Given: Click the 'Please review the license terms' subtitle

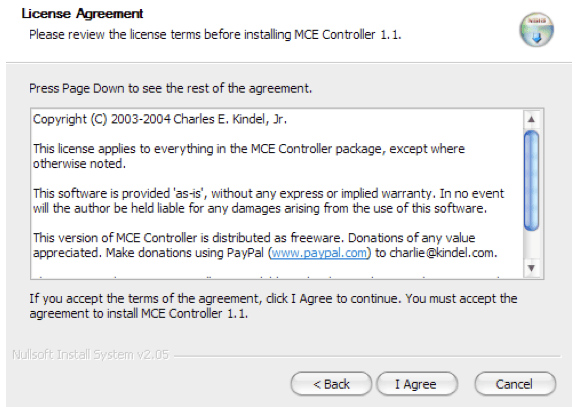Looking at the screenshot, I should tap(215, 35).
